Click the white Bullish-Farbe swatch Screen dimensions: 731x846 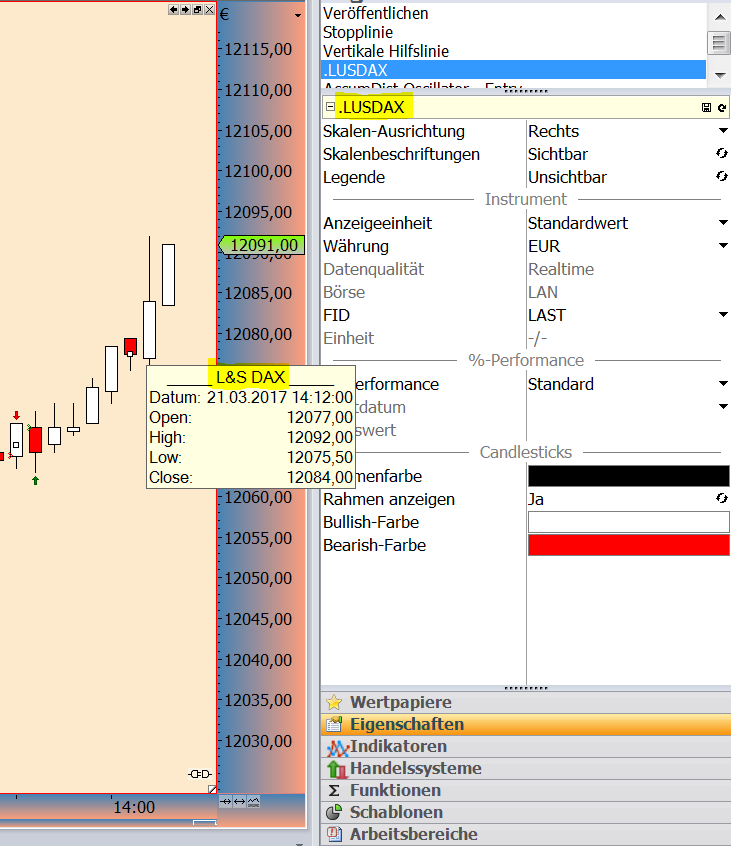click(628, 522)
